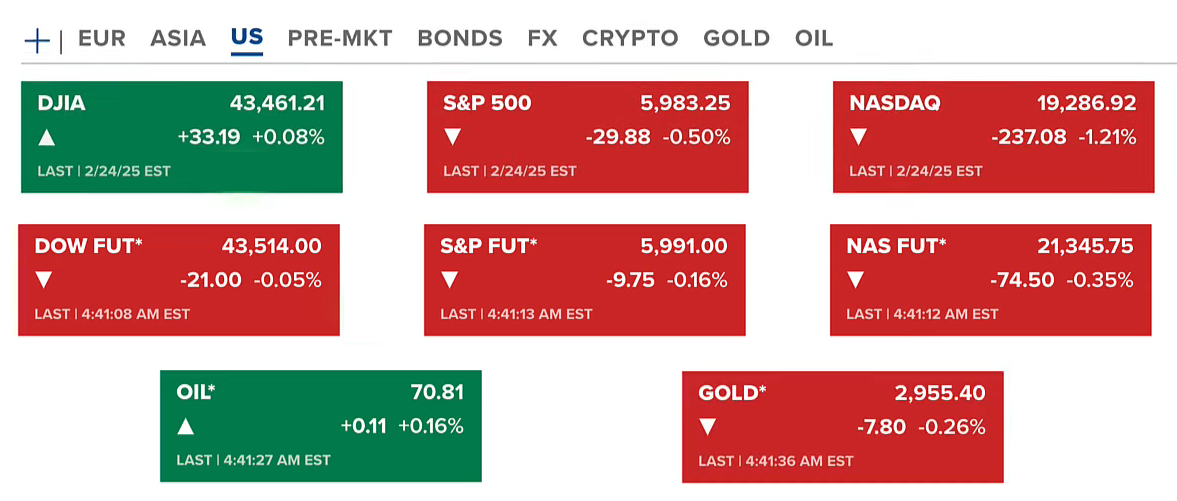
Task: Select the OIL tab
Action: pos(814,39)
